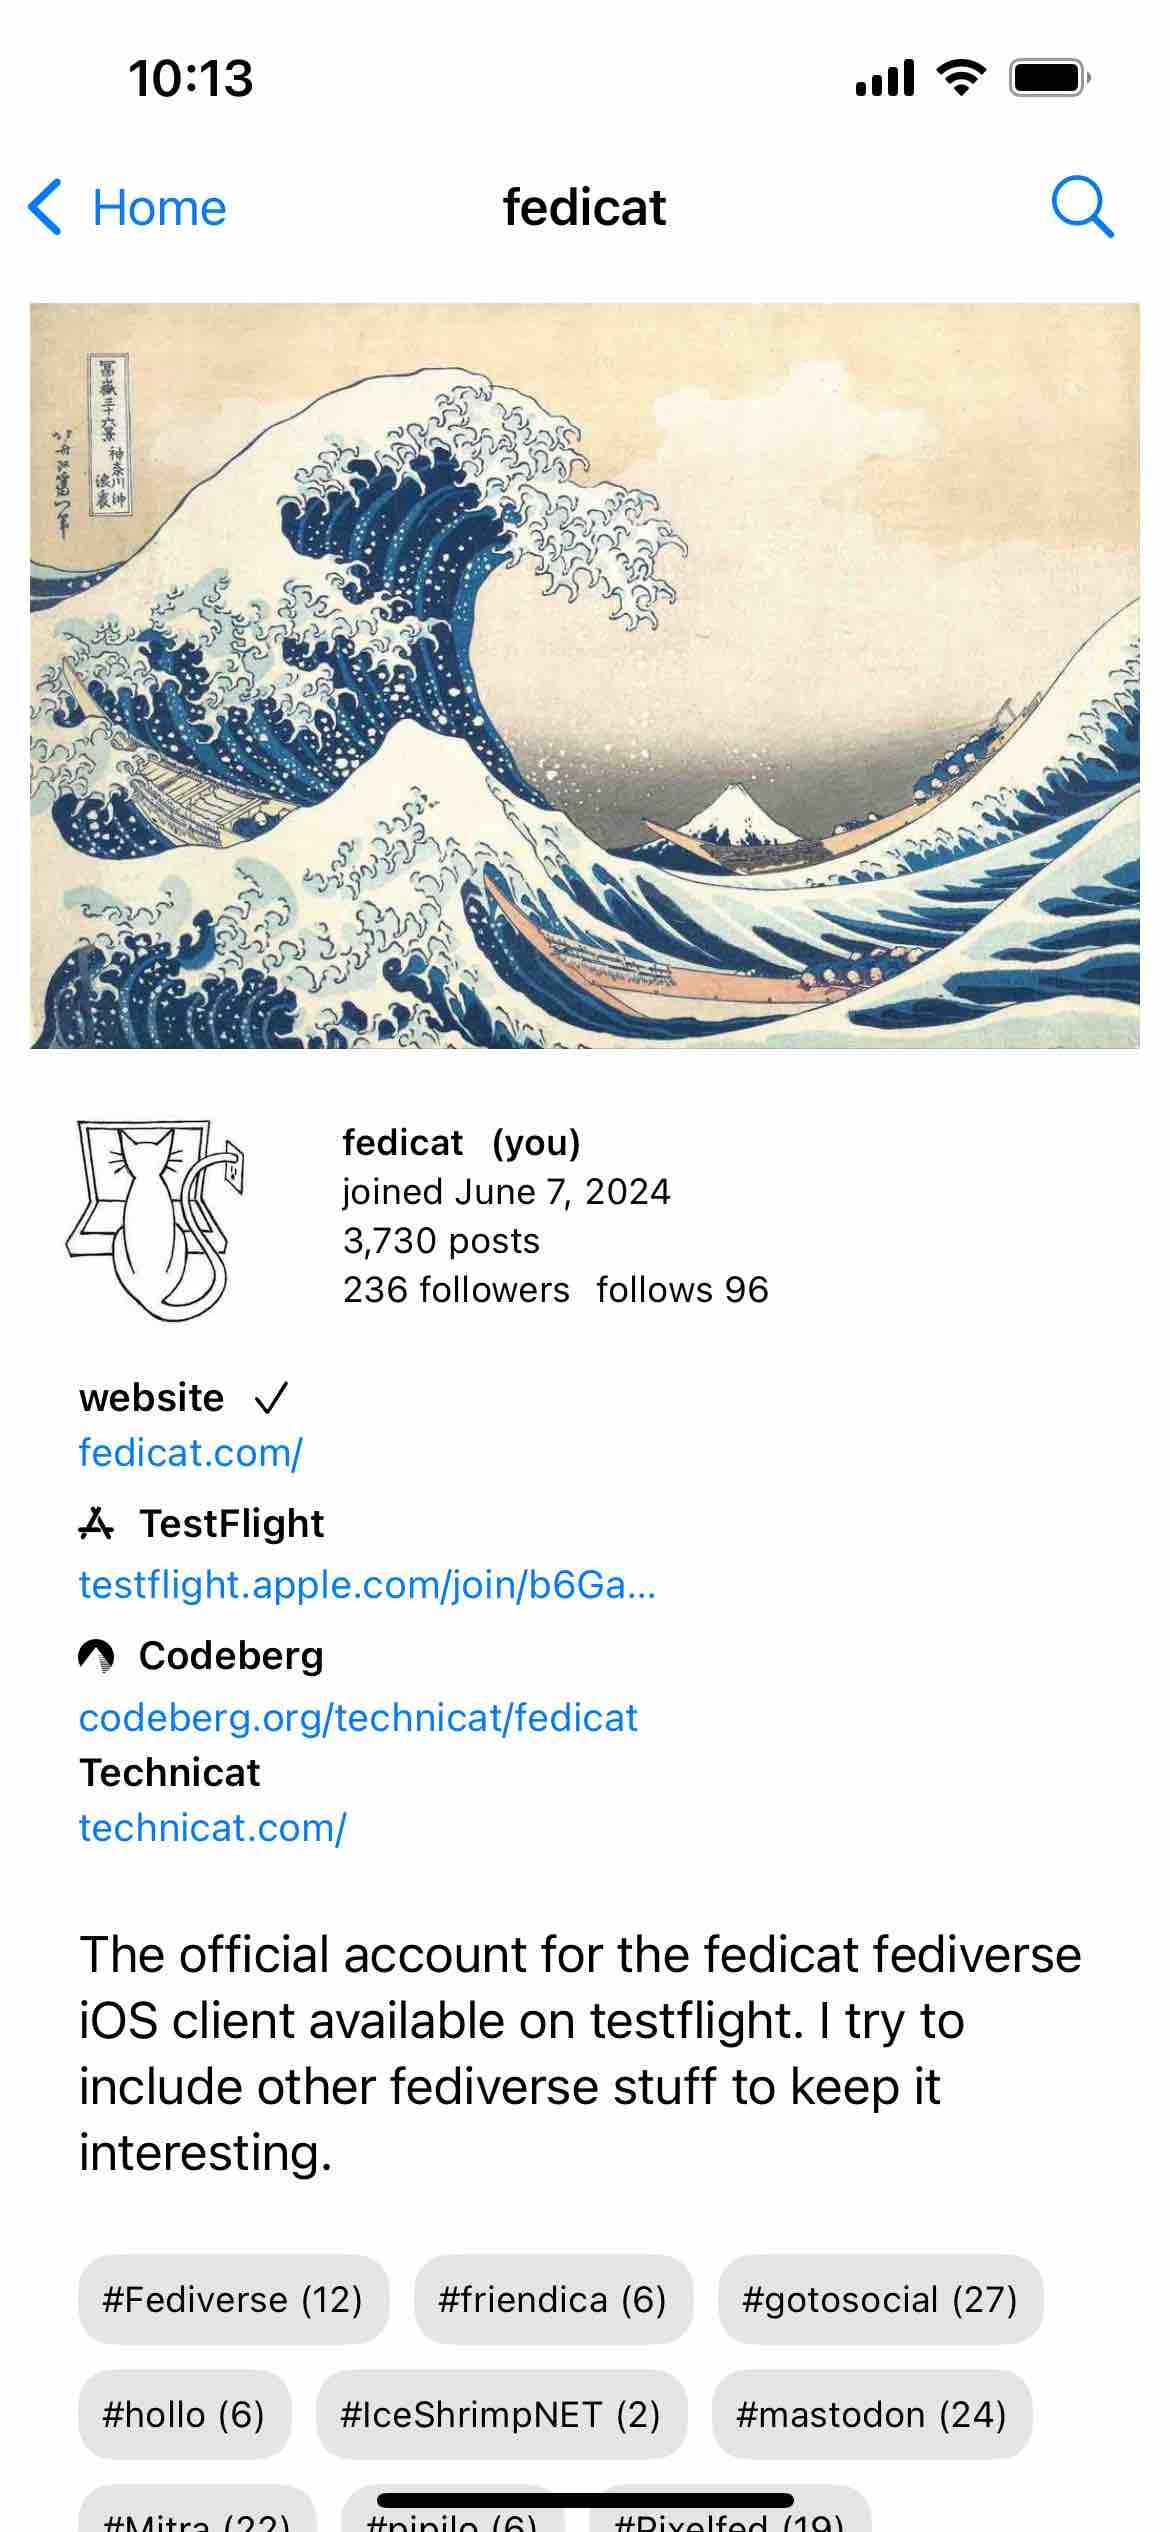Select the #hollo (6) hashtag chip
The image size is (1170, 2532).
(184, 2415)
